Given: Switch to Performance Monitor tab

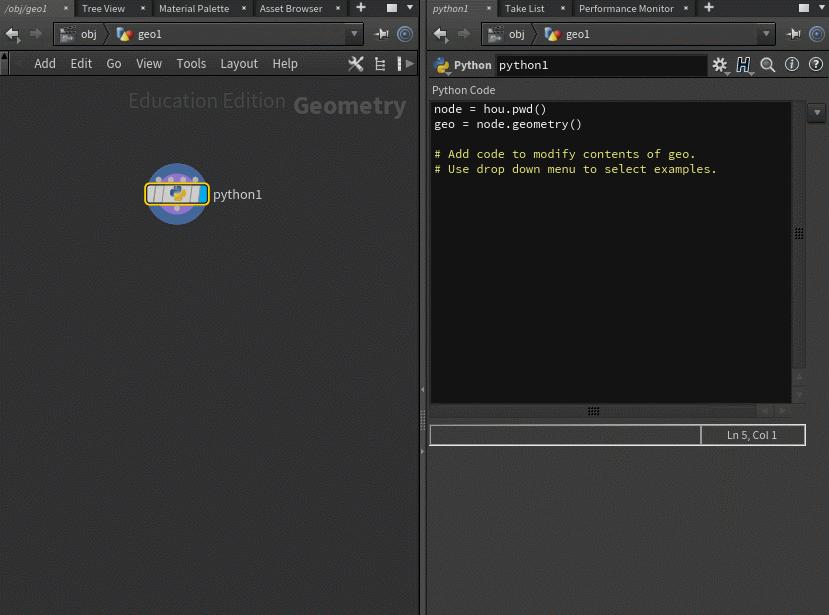Looking at the screenshot, I should click(626, 8).
